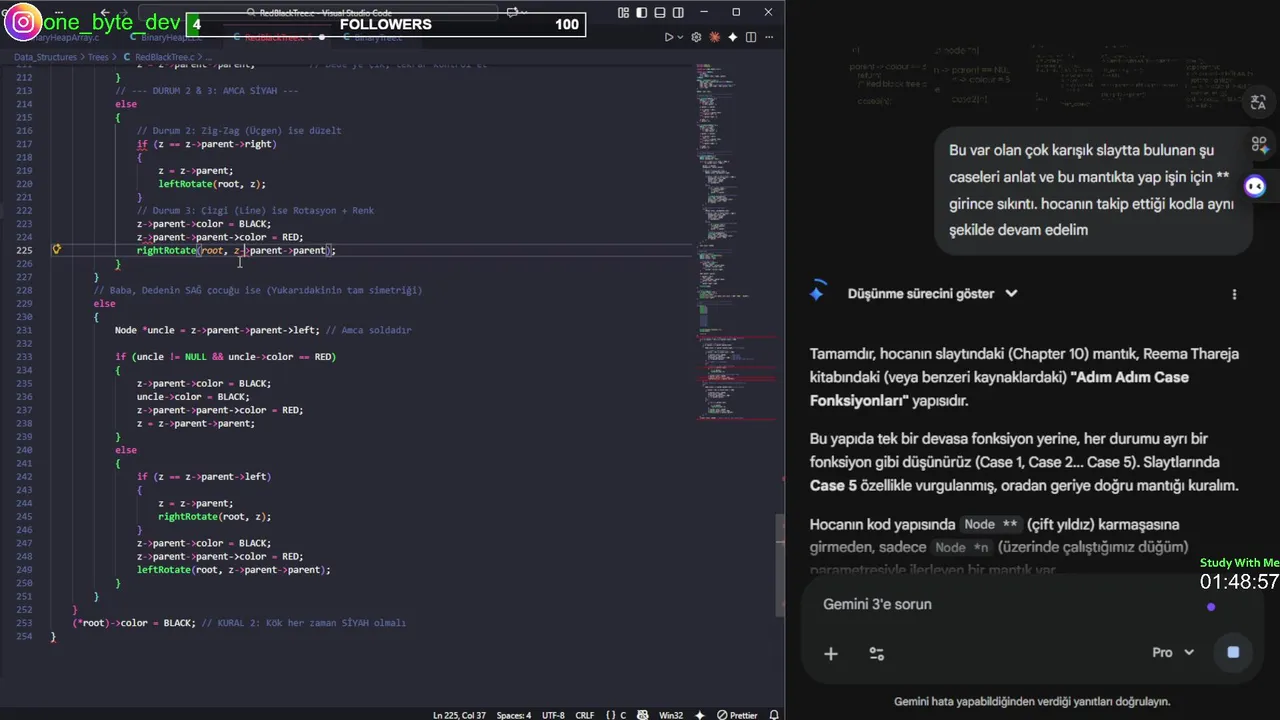Open Gemini tools sliders icon

(877, 653)
